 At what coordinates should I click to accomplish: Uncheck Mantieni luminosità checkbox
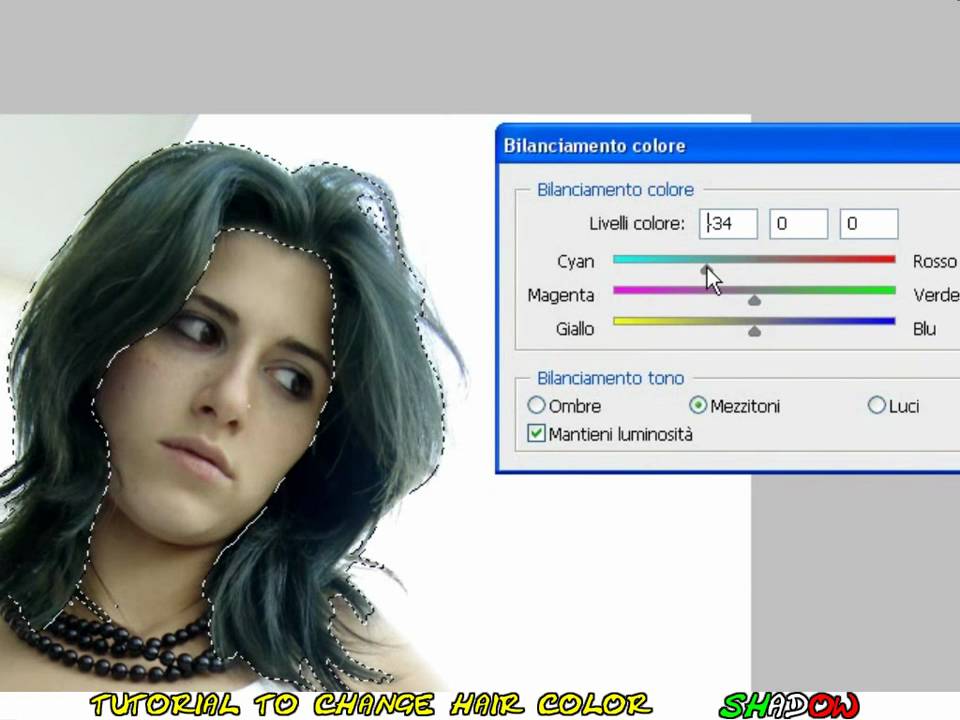point(536,434)
